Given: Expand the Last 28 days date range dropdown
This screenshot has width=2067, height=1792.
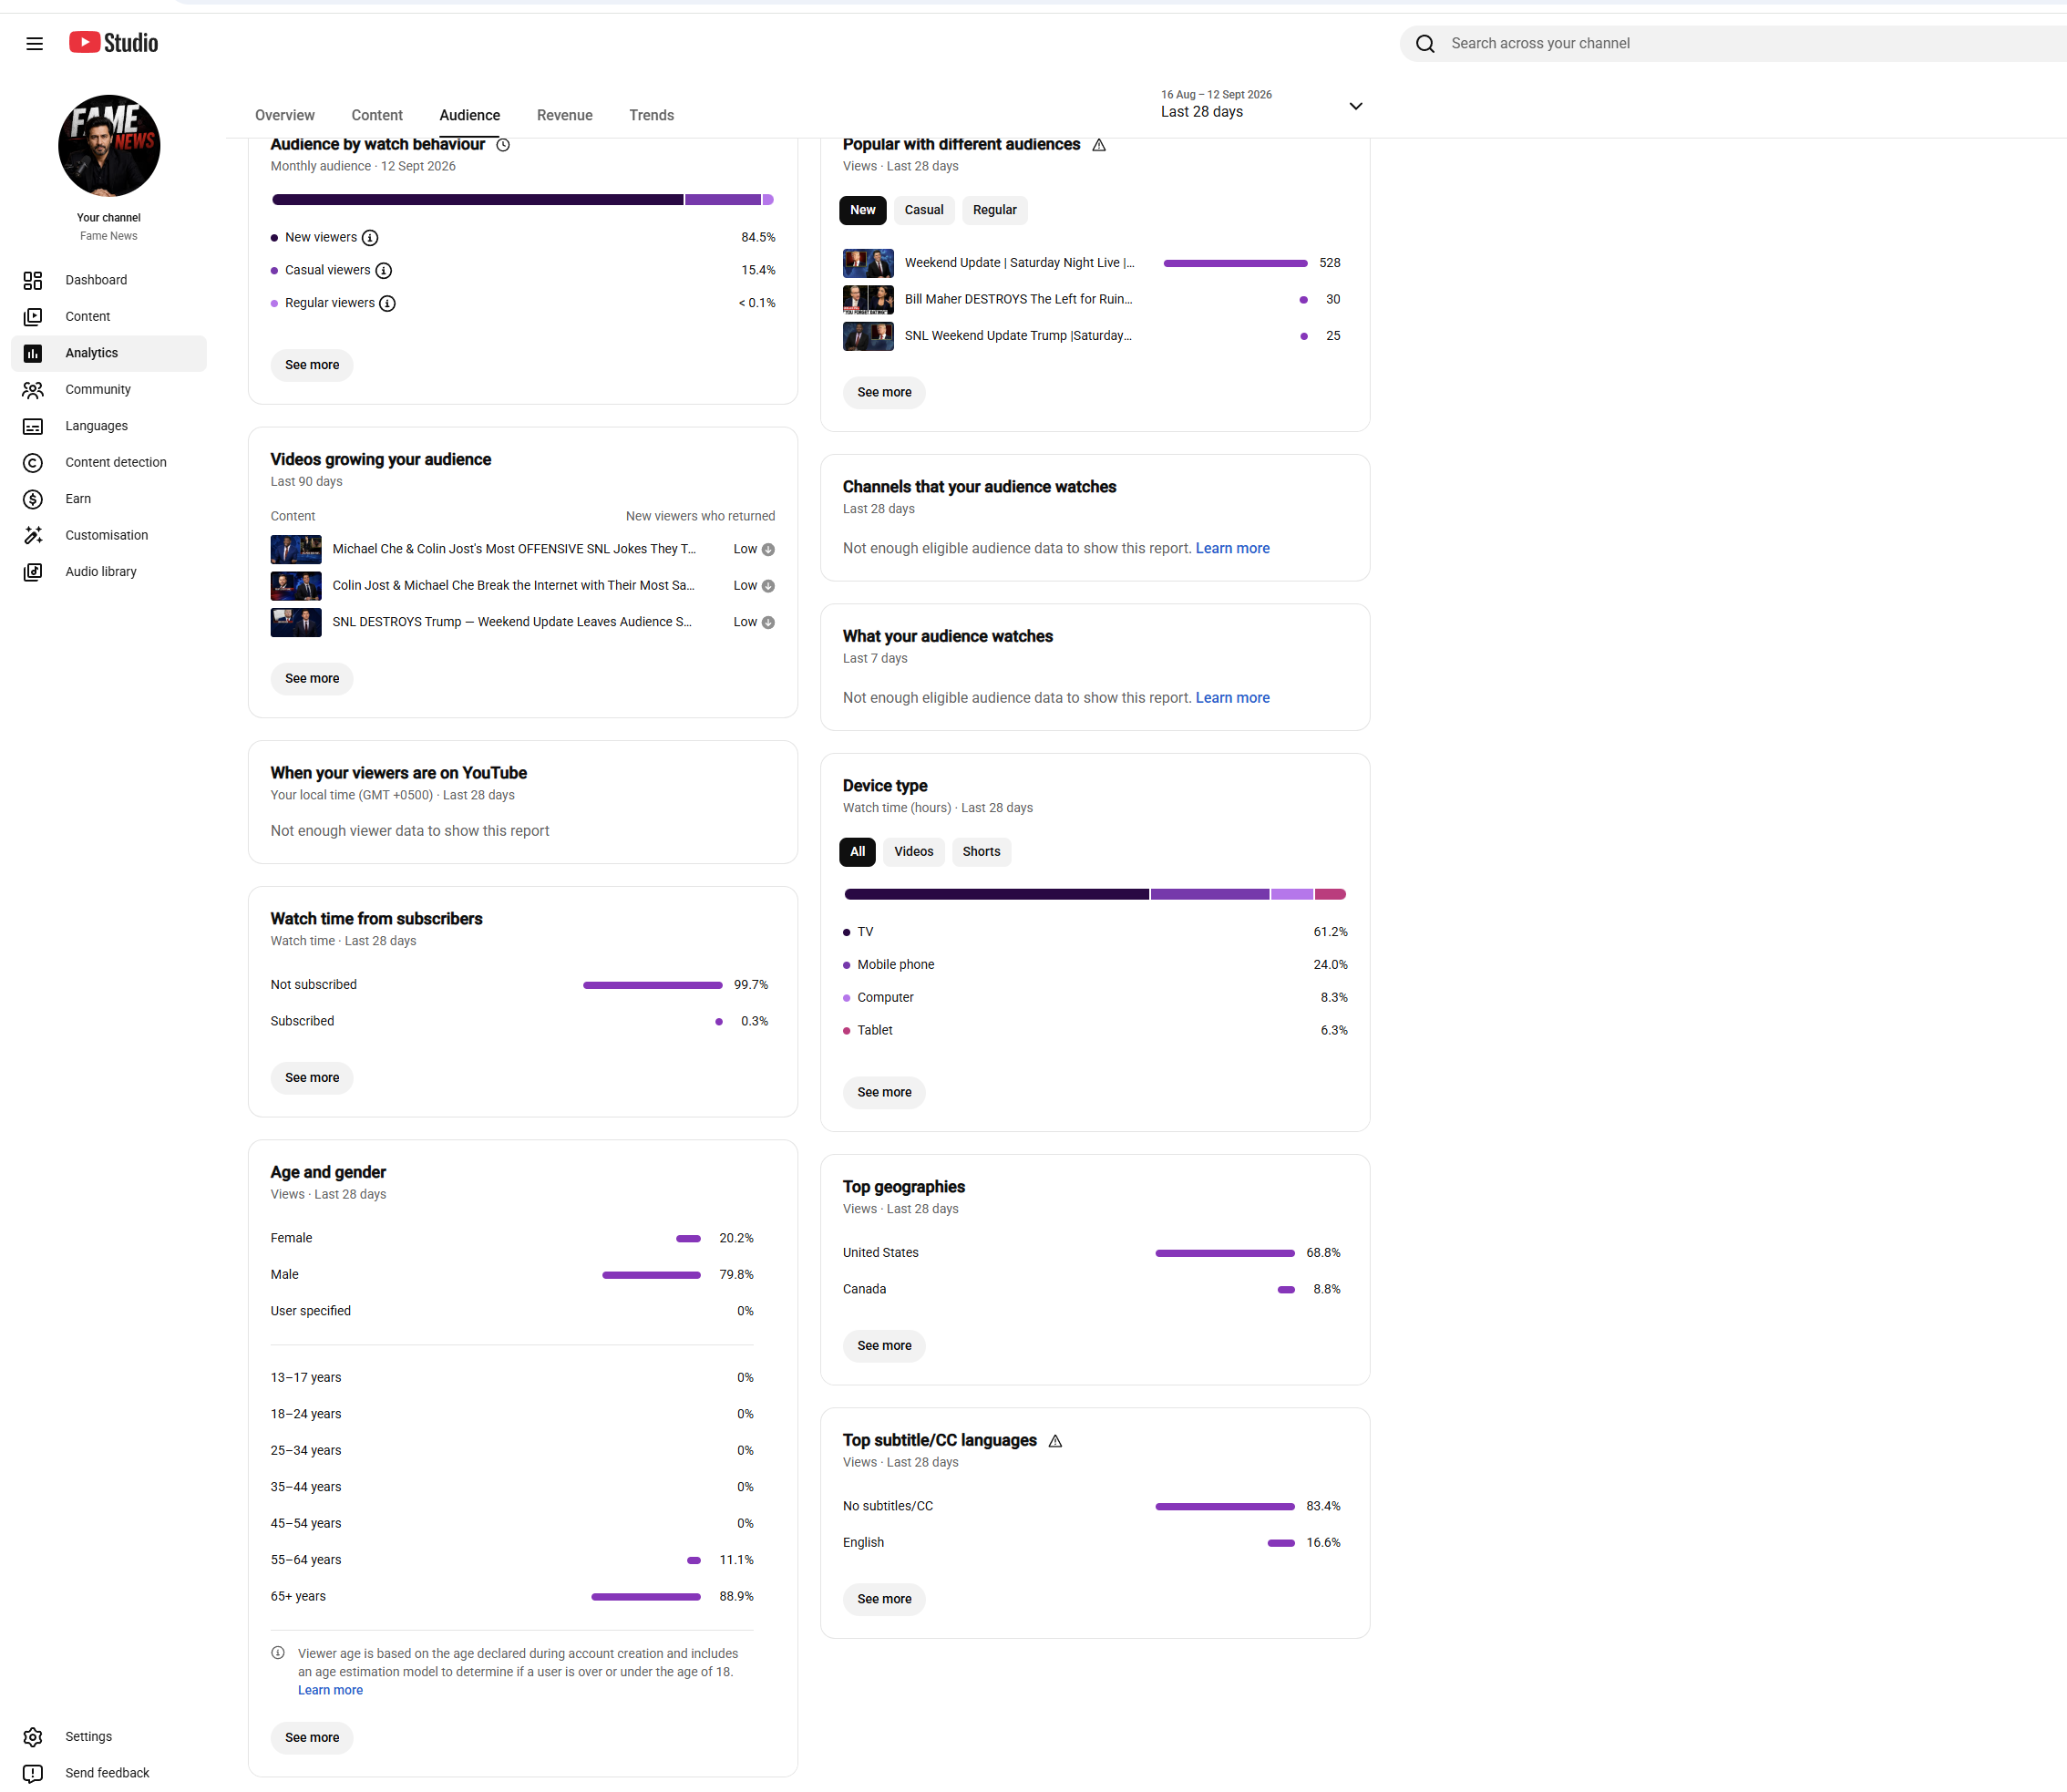Looking at the screenshot, I should click(x=1261, y=104).
